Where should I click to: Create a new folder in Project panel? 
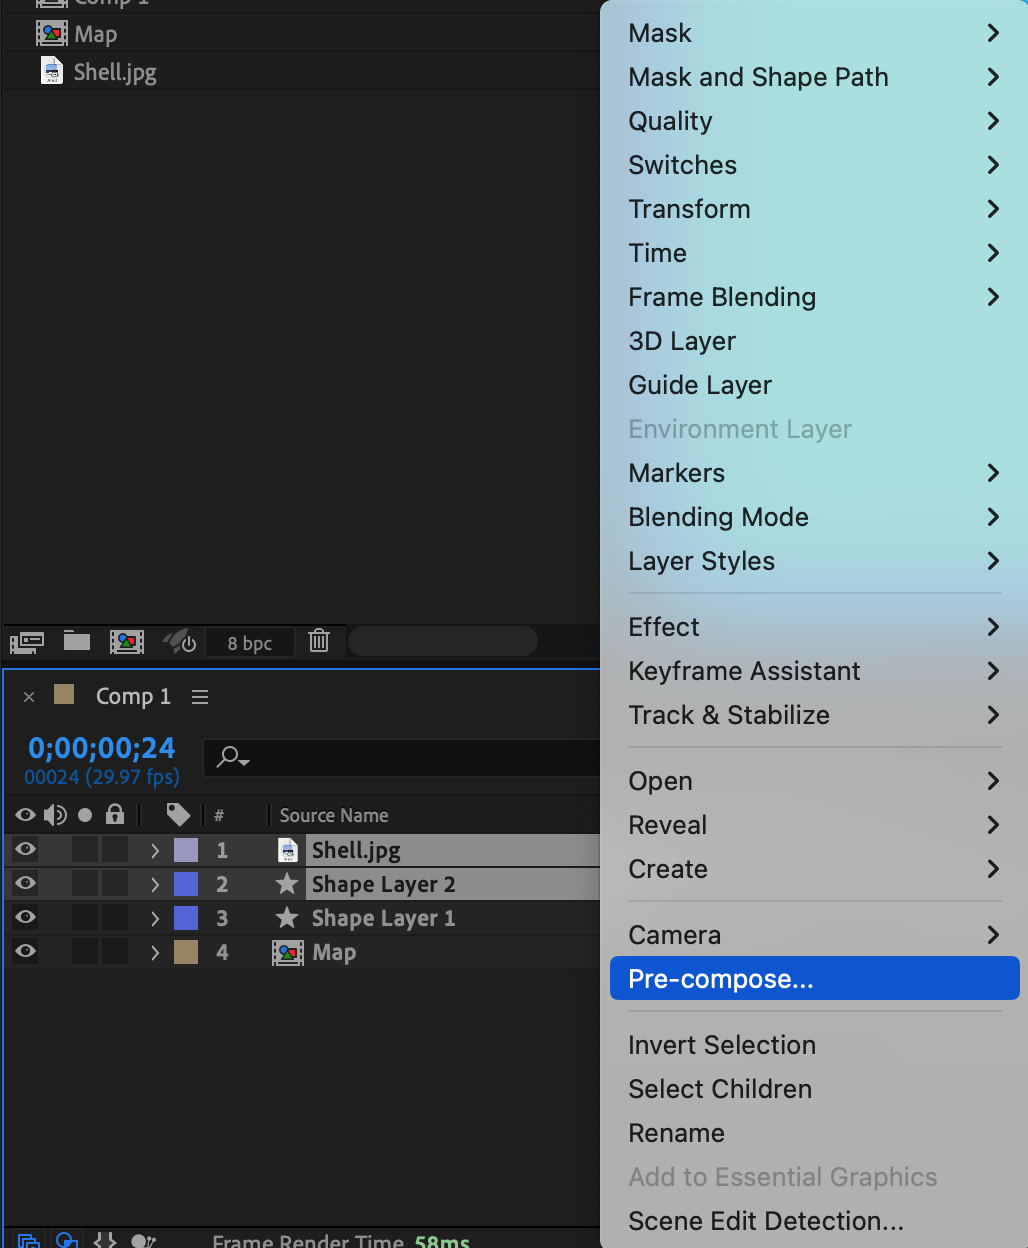[x=77, y=642]
